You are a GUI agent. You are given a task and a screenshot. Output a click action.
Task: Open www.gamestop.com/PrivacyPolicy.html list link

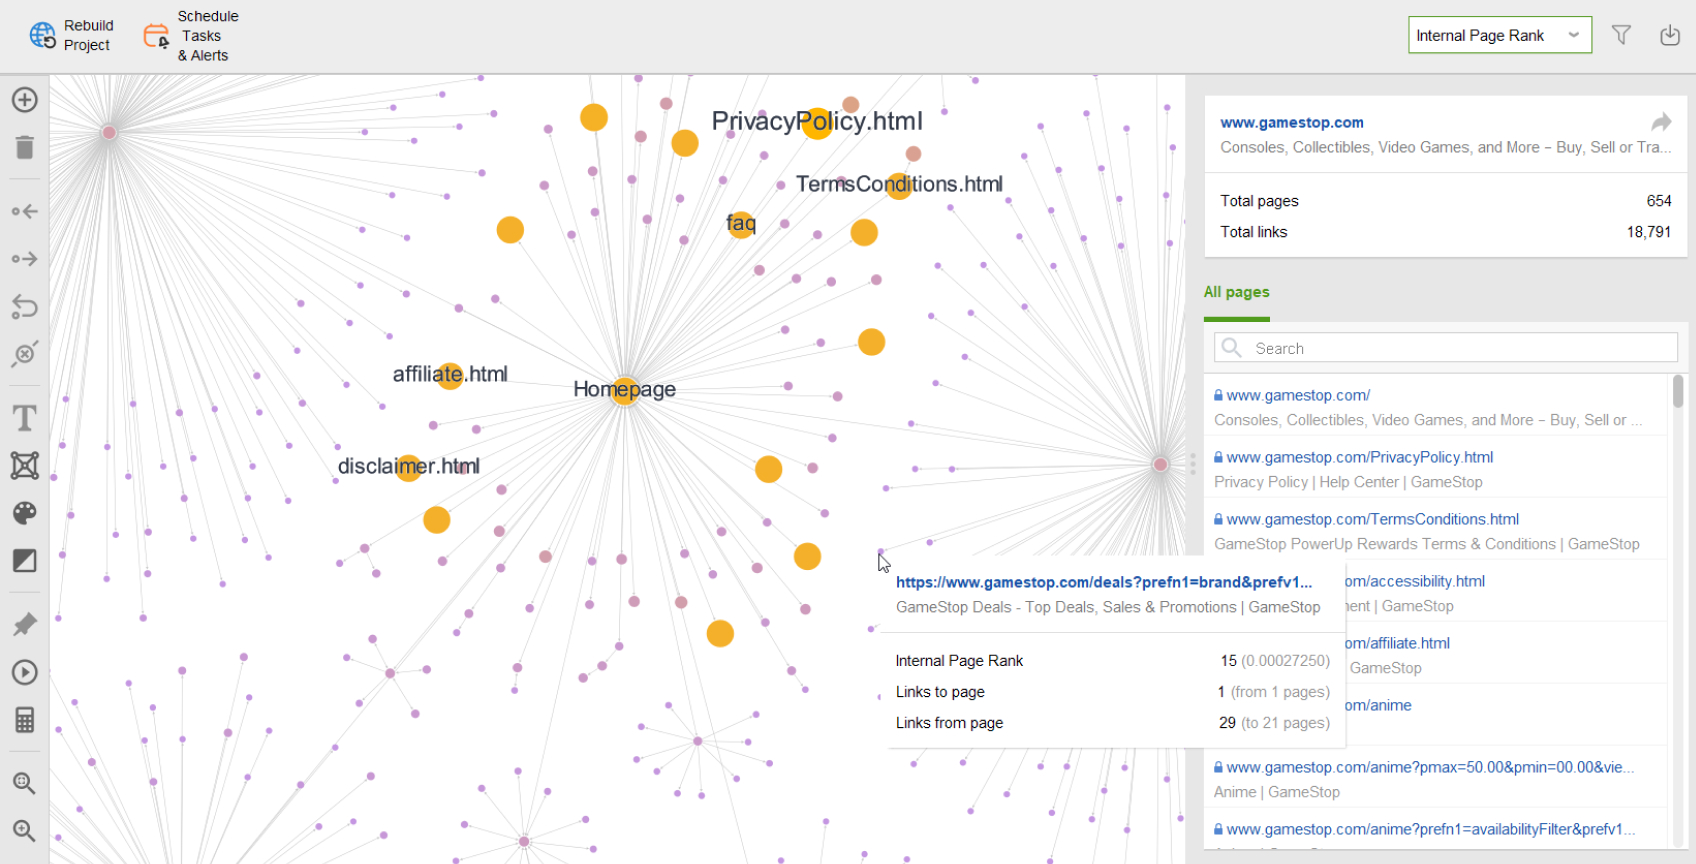(x=1360, y=457)
